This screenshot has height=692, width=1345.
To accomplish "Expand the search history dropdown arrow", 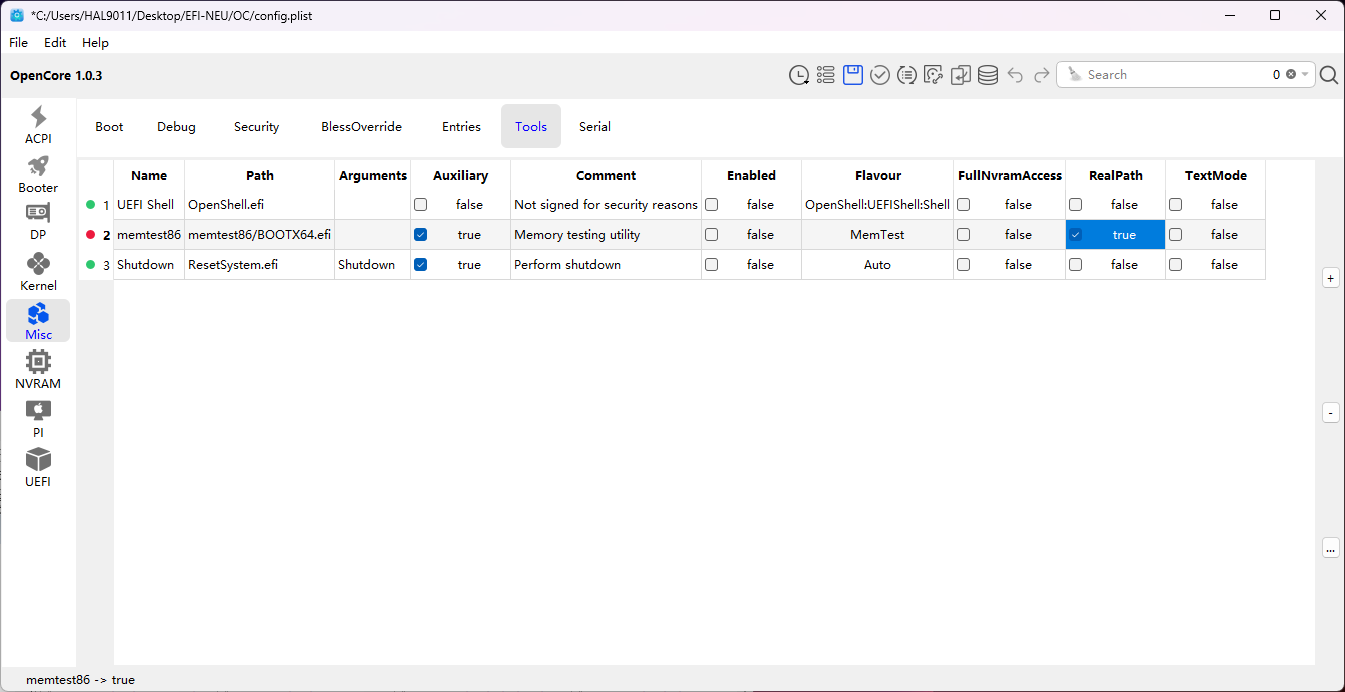I will 1305,75.
